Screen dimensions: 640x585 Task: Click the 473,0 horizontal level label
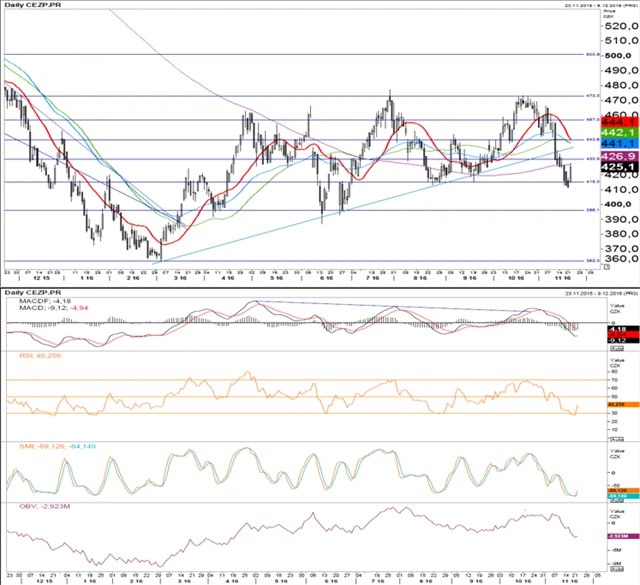pos(591,96)
